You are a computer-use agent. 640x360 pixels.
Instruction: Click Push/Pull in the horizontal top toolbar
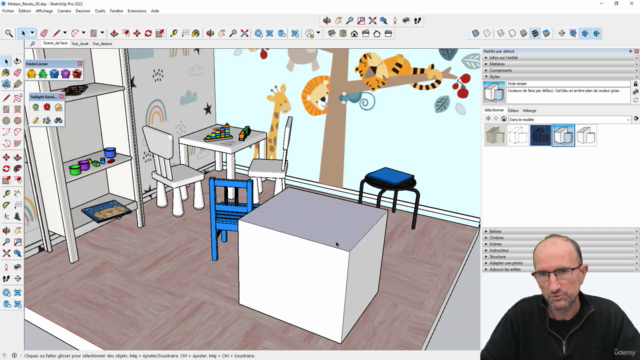pyautogui.click(x=114, y=33)
